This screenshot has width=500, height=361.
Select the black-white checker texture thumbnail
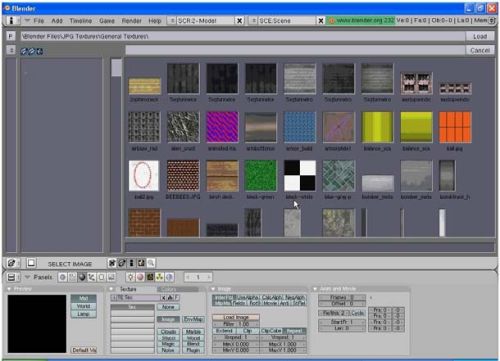coord(299,176)
